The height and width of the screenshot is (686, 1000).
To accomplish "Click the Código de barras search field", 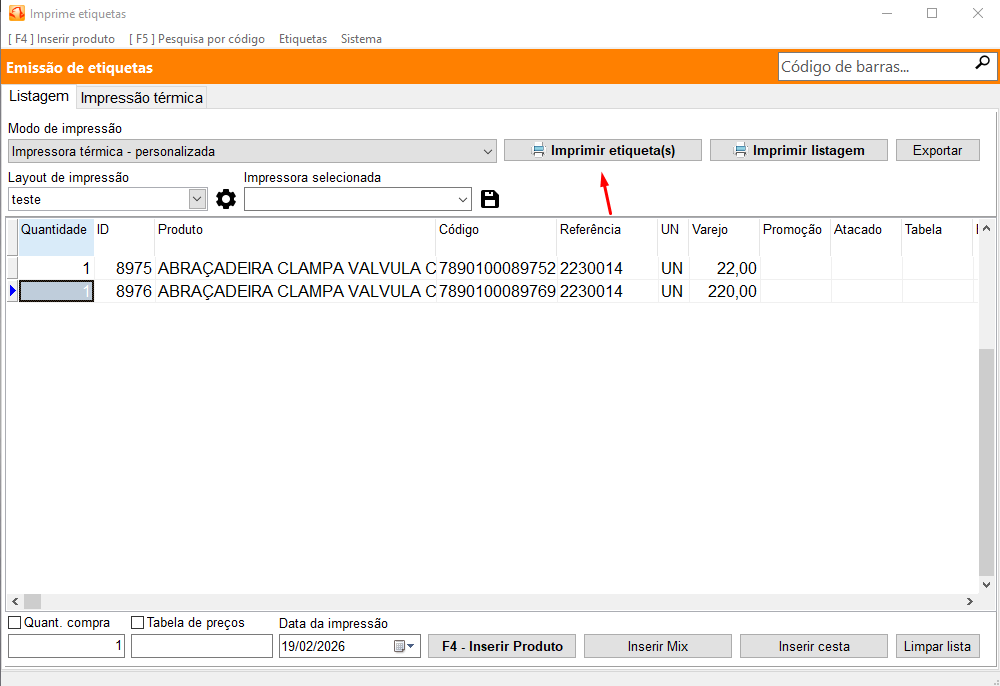I will pos(875,67).
